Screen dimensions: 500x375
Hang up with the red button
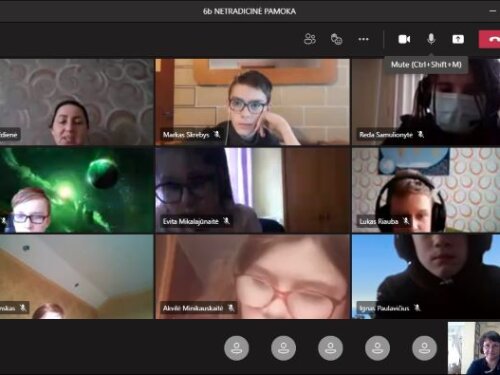pos(489,39)
